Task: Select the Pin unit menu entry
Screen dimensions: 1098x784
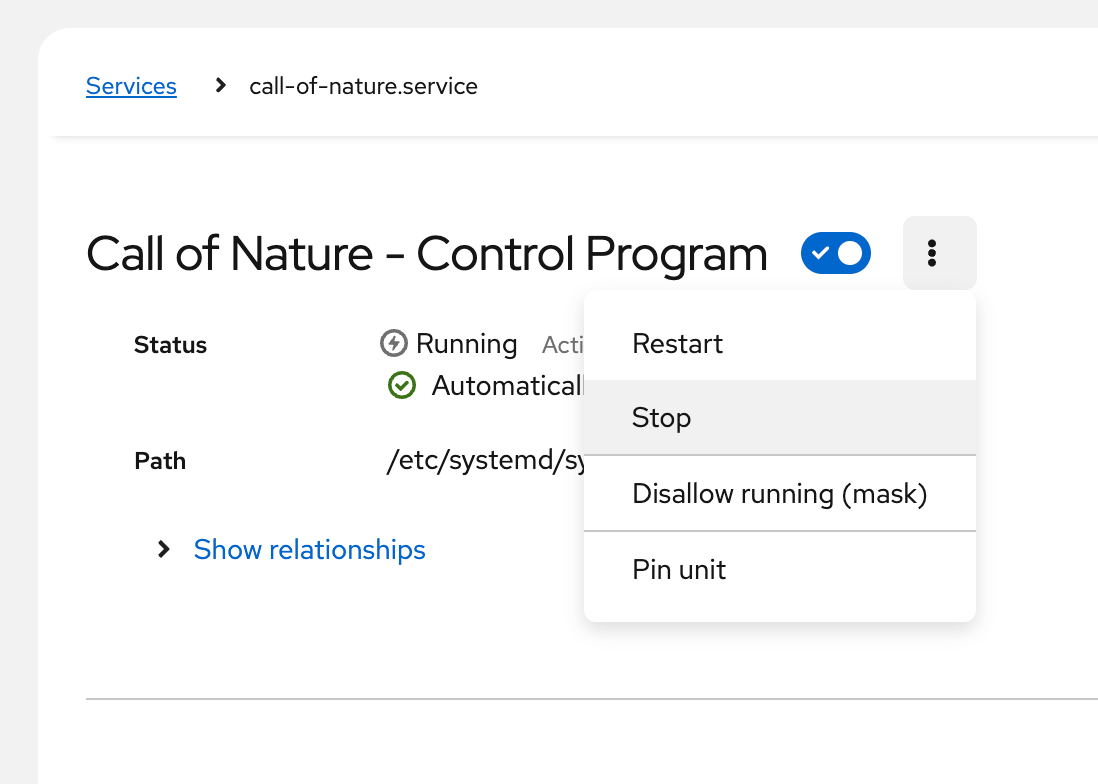Action: [679, 569]
